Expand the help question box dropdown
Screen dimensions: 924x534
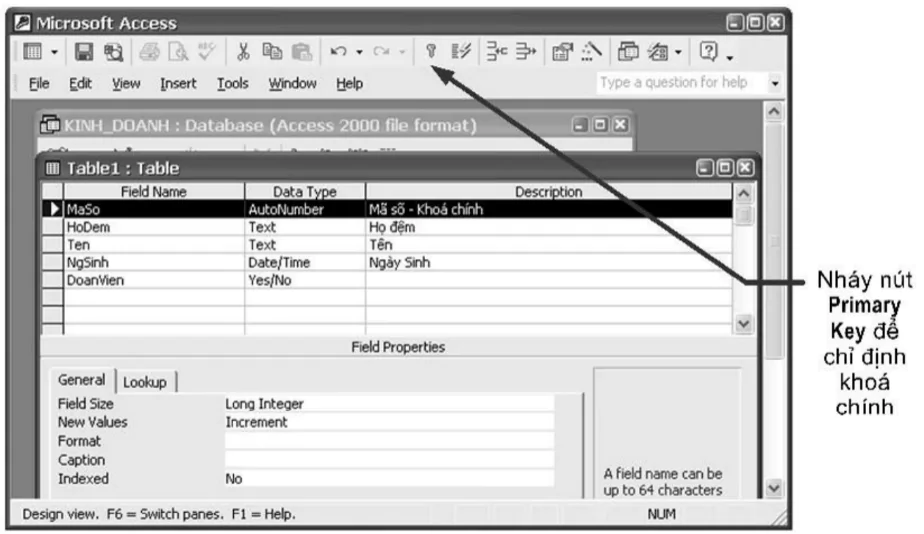click(x=775, y=83)
